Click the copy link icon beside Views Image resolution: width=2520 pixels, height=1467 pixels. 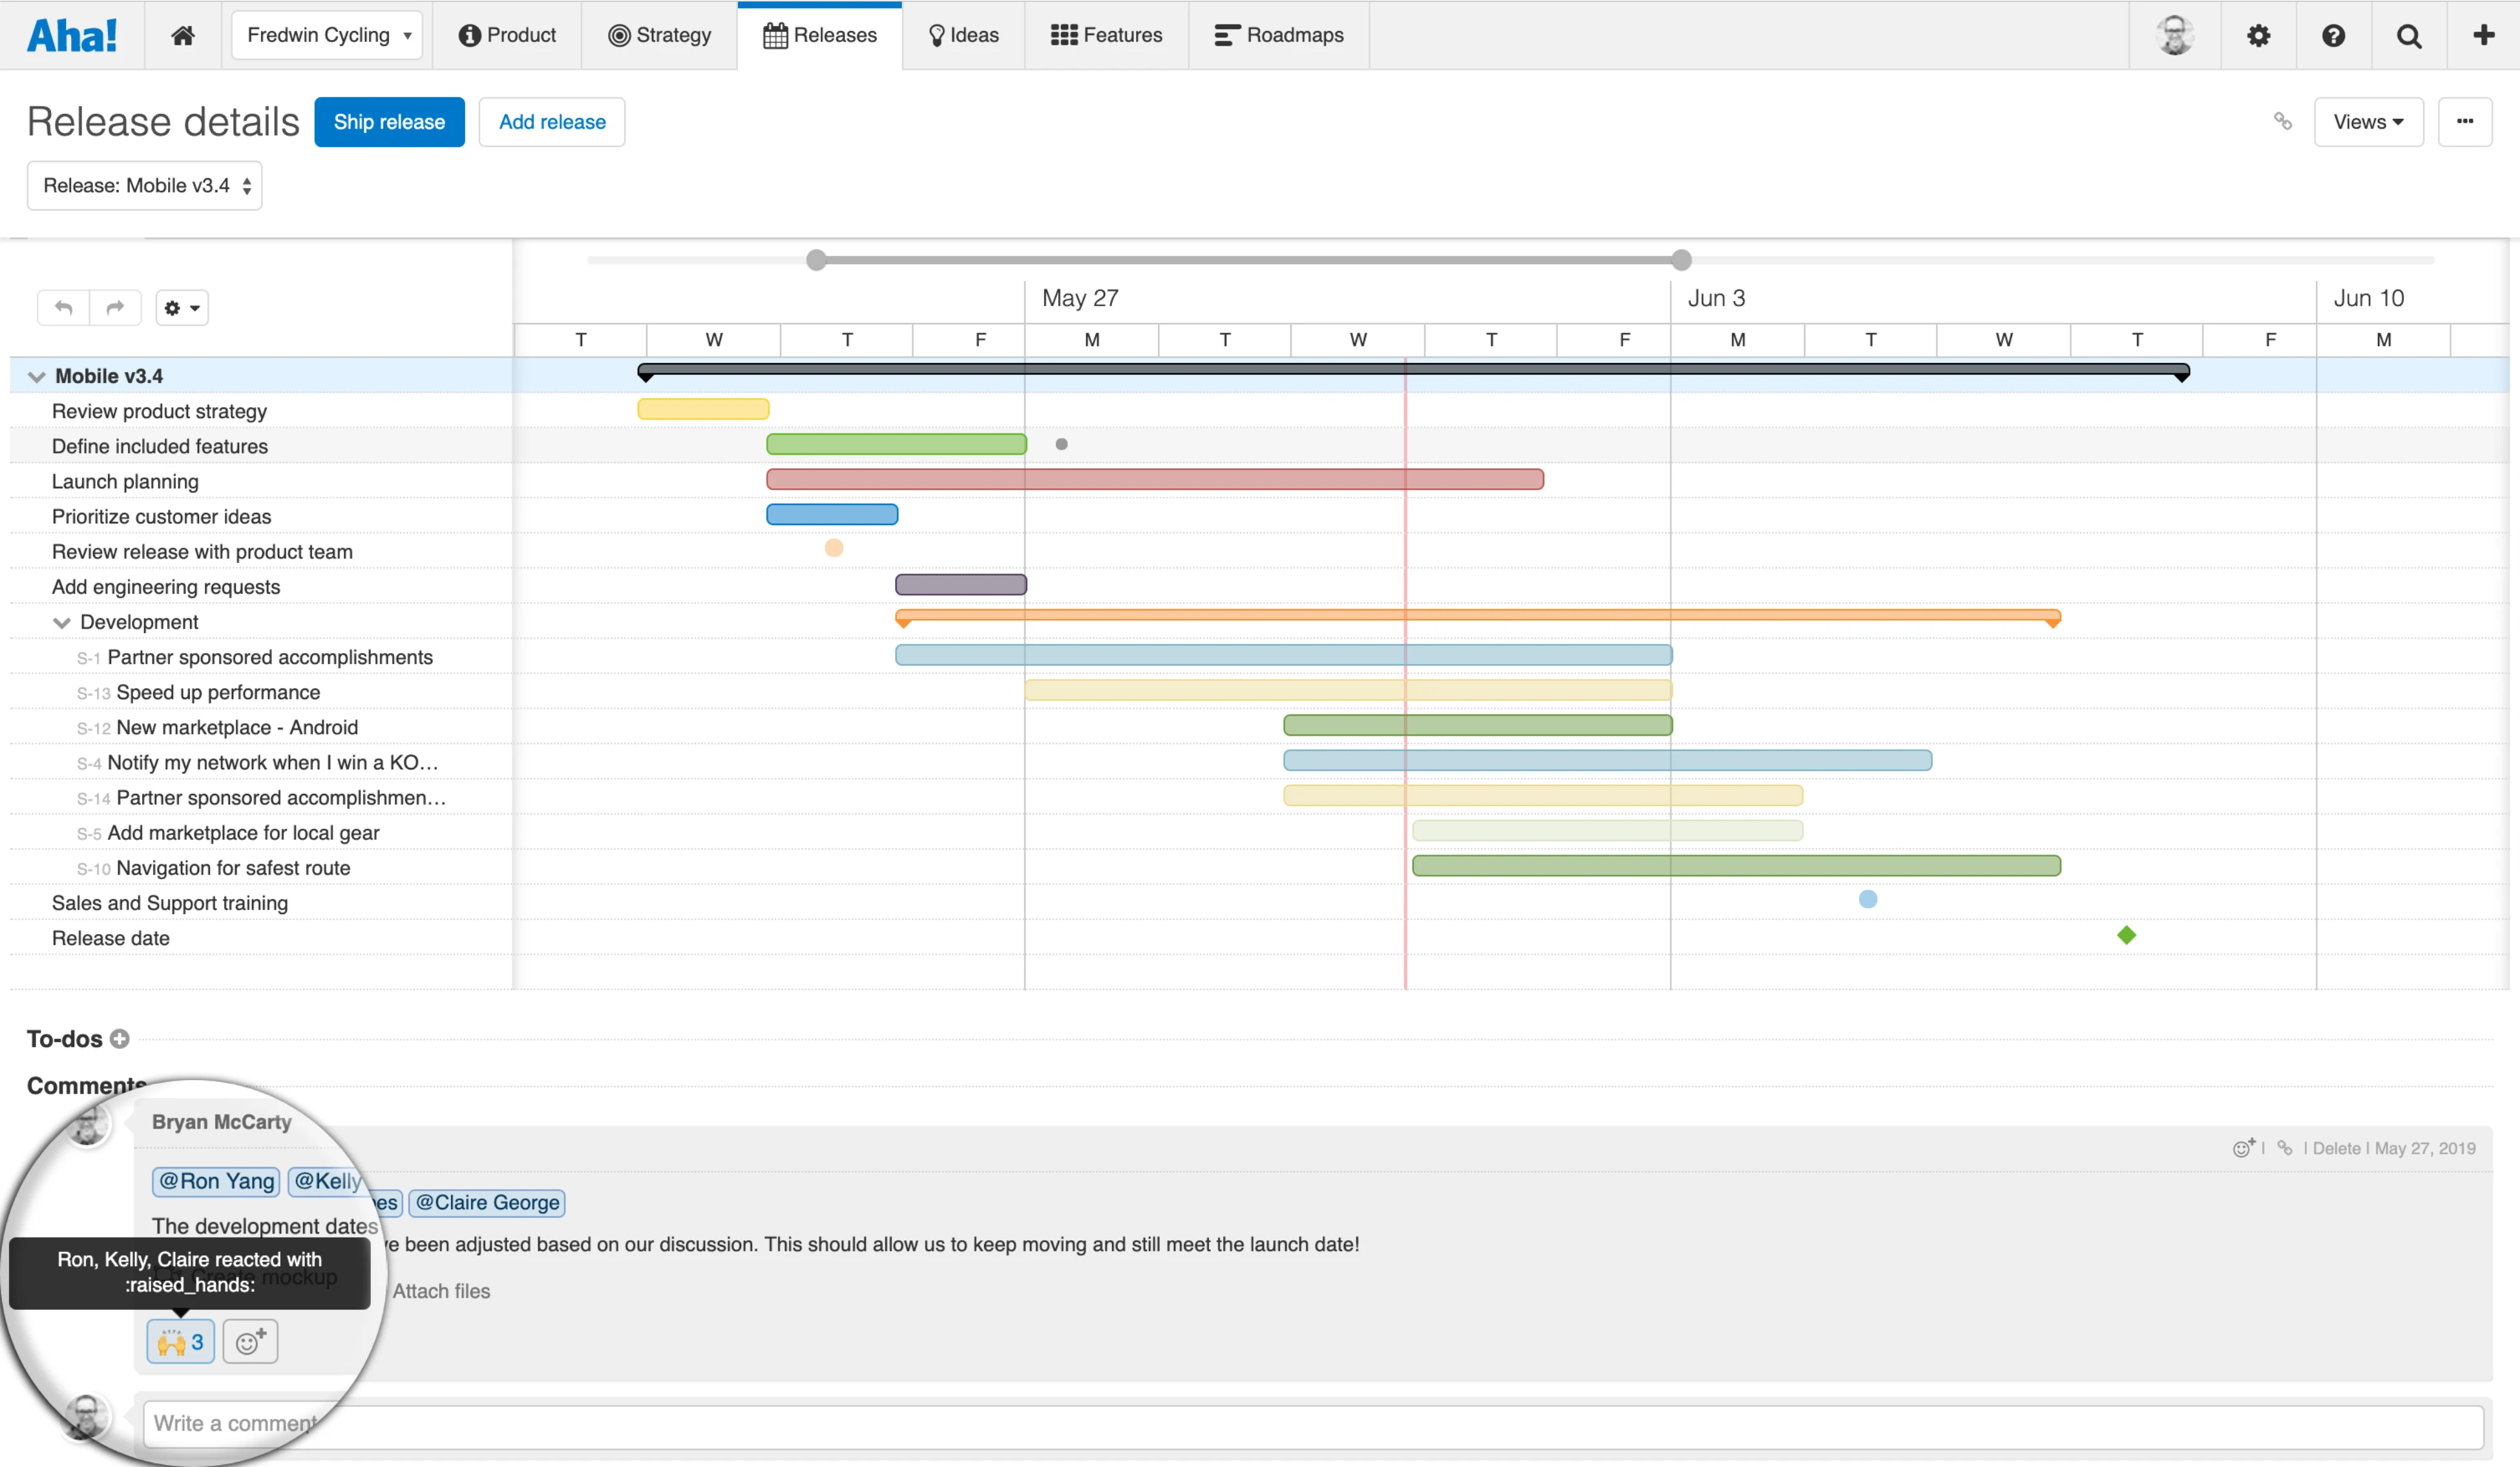(x=2282, y=121)
